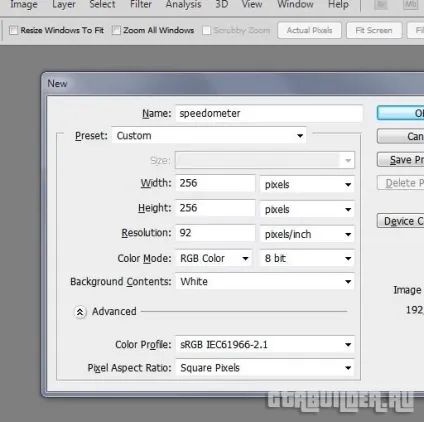Open the Analysis menu
The image size is (424, 422).
pyautogui.click(x=183, y=5)
